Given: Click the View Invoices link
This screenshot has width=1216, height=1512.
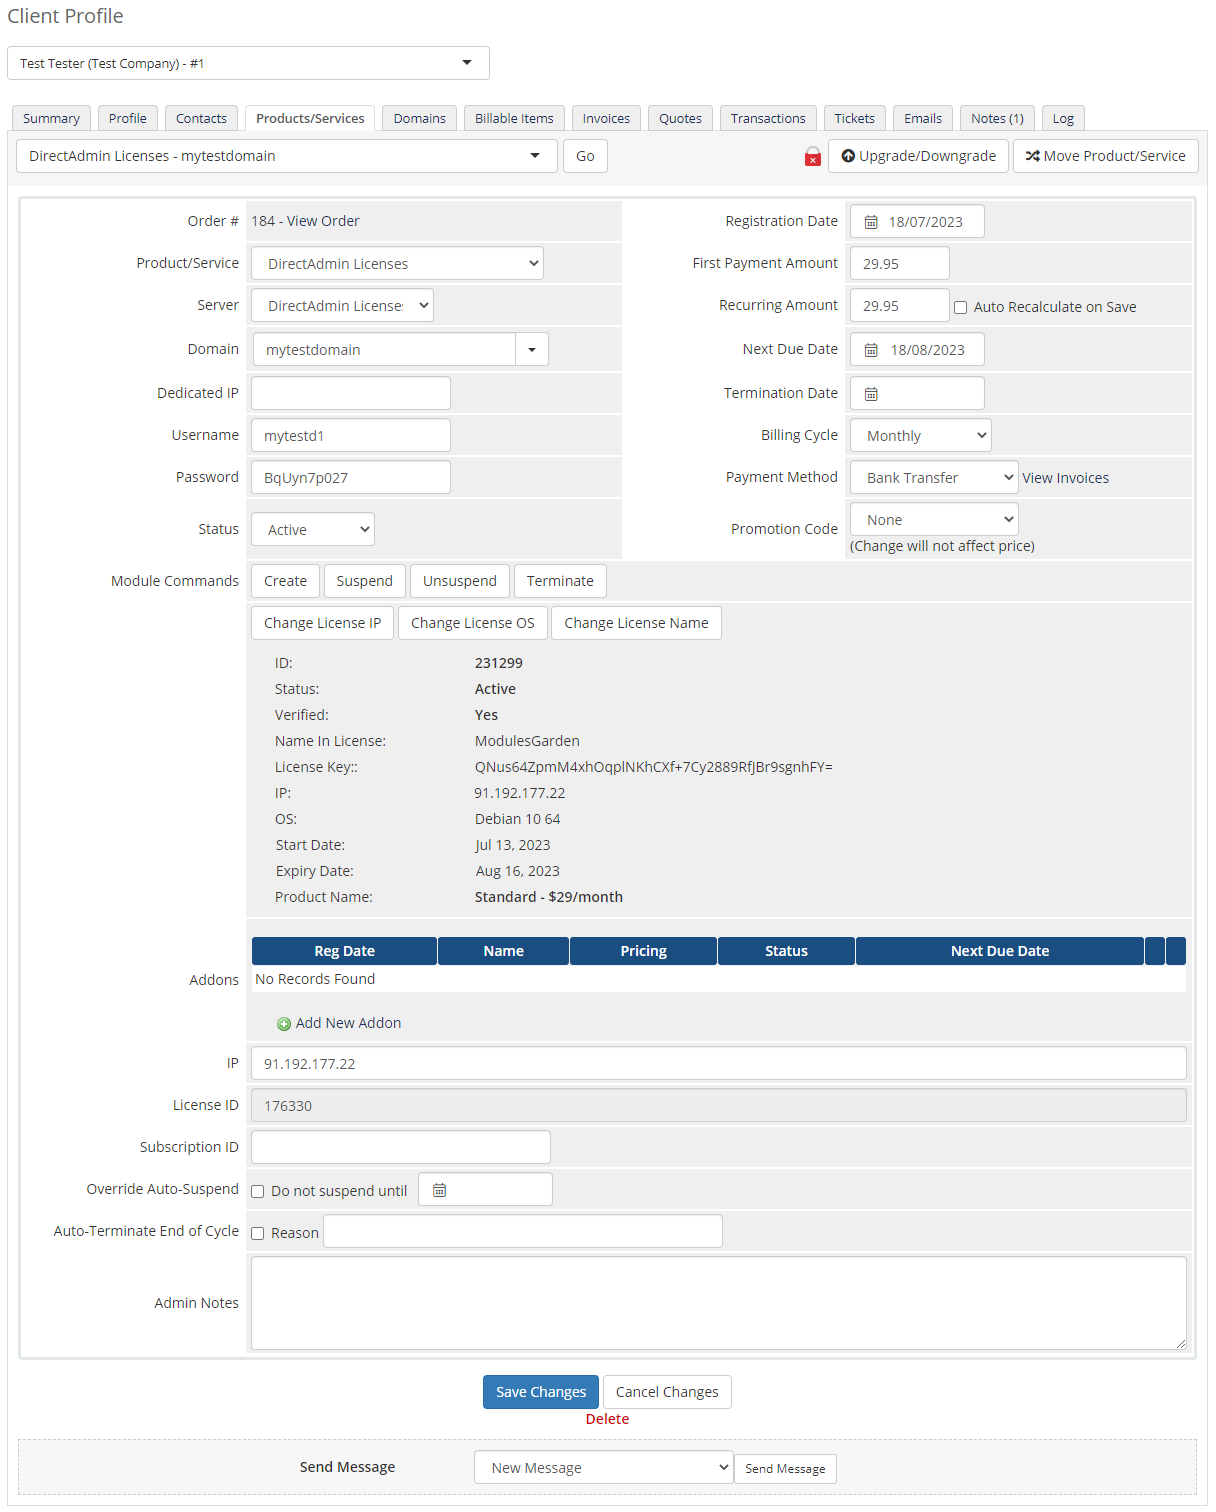Looking at the screenshot, I should (1064, 477).
